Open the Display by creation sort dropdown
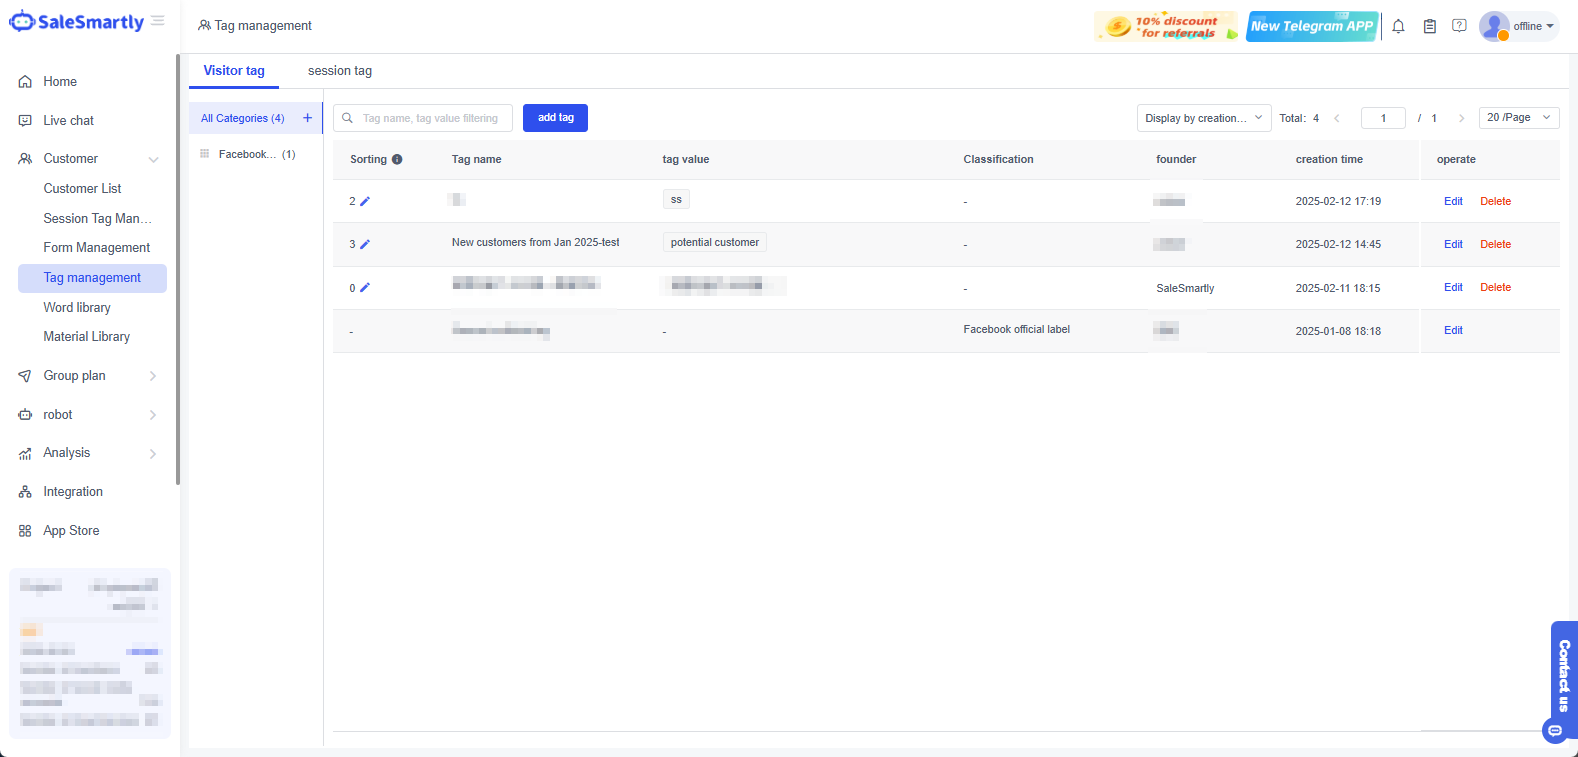1578x757 pixels. point(1203,118)
